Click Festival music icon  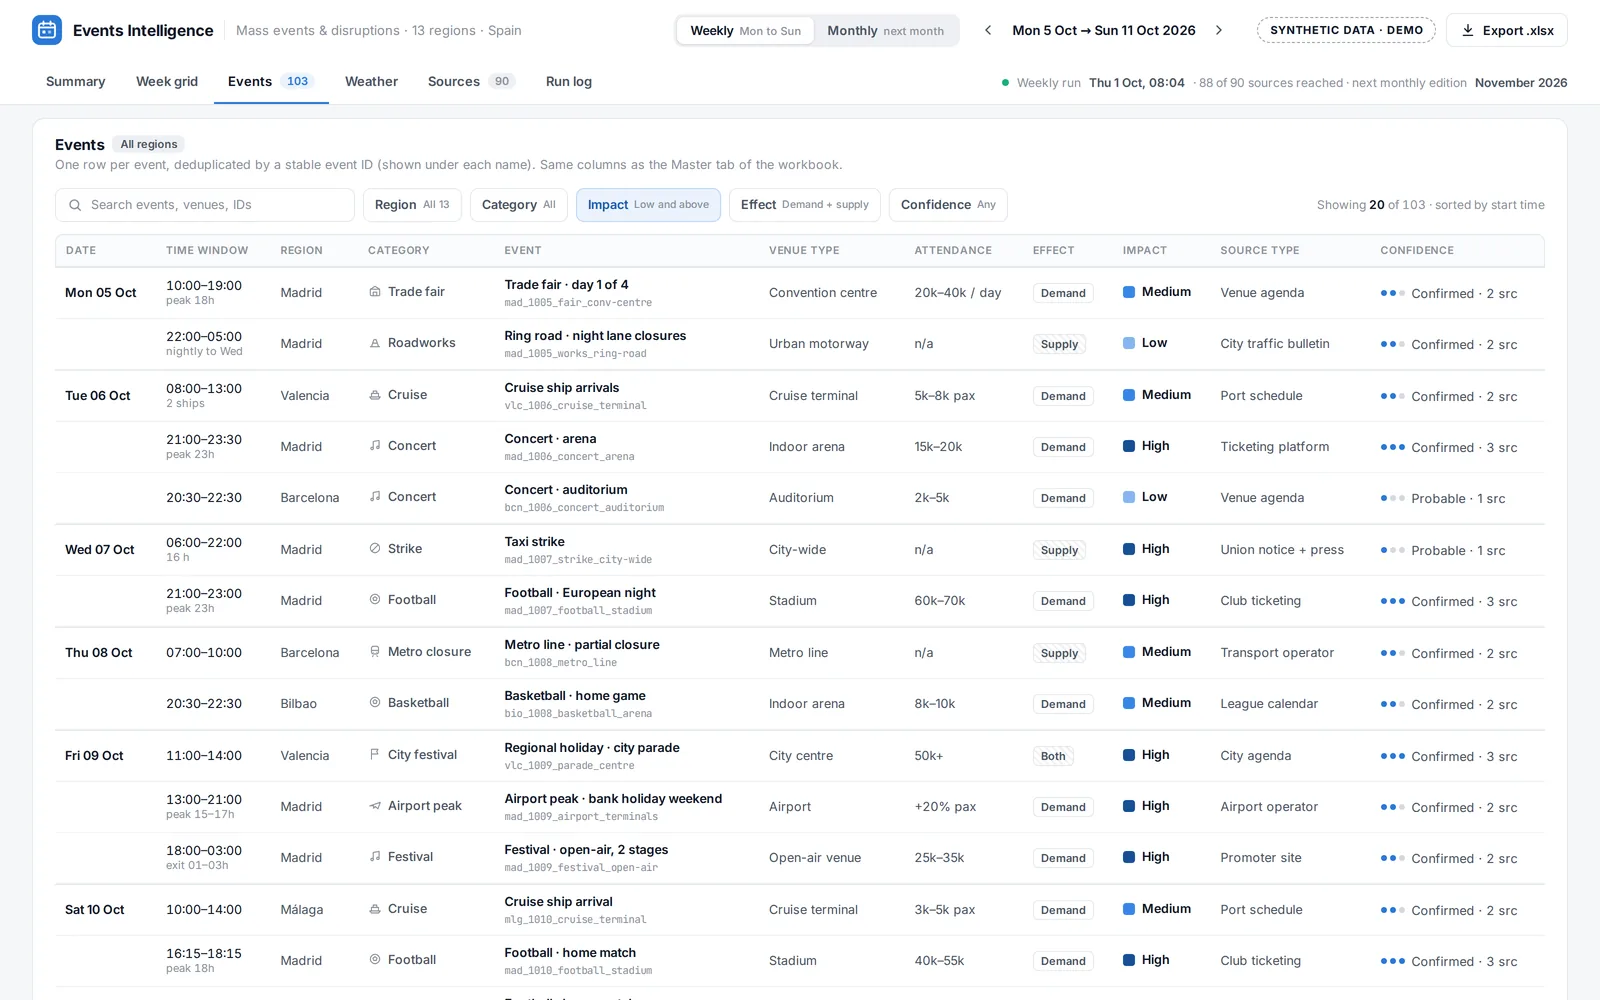(x=375, y=857)
